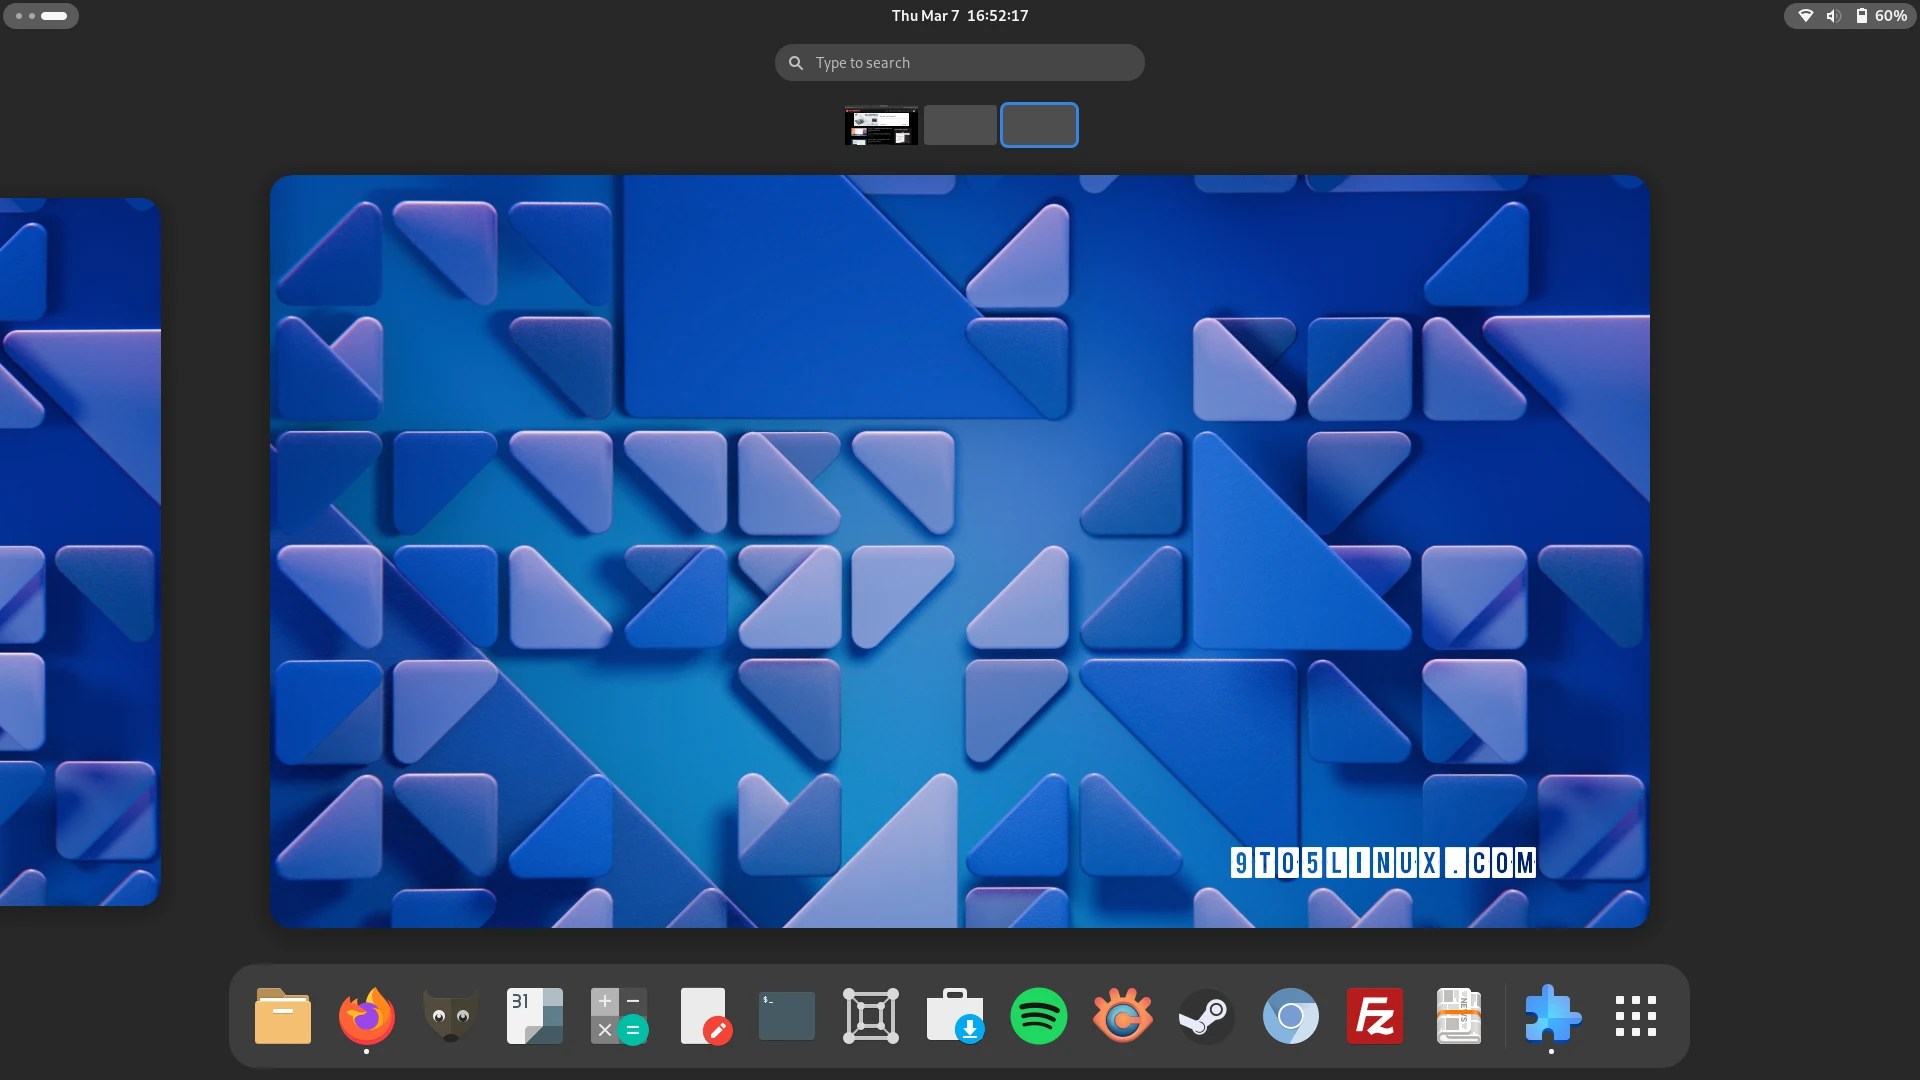Image resolution: width=1920 pixels, height=1080 pixels.
Task: Open the Boxes virtualization app icon
Action: 871,1016
